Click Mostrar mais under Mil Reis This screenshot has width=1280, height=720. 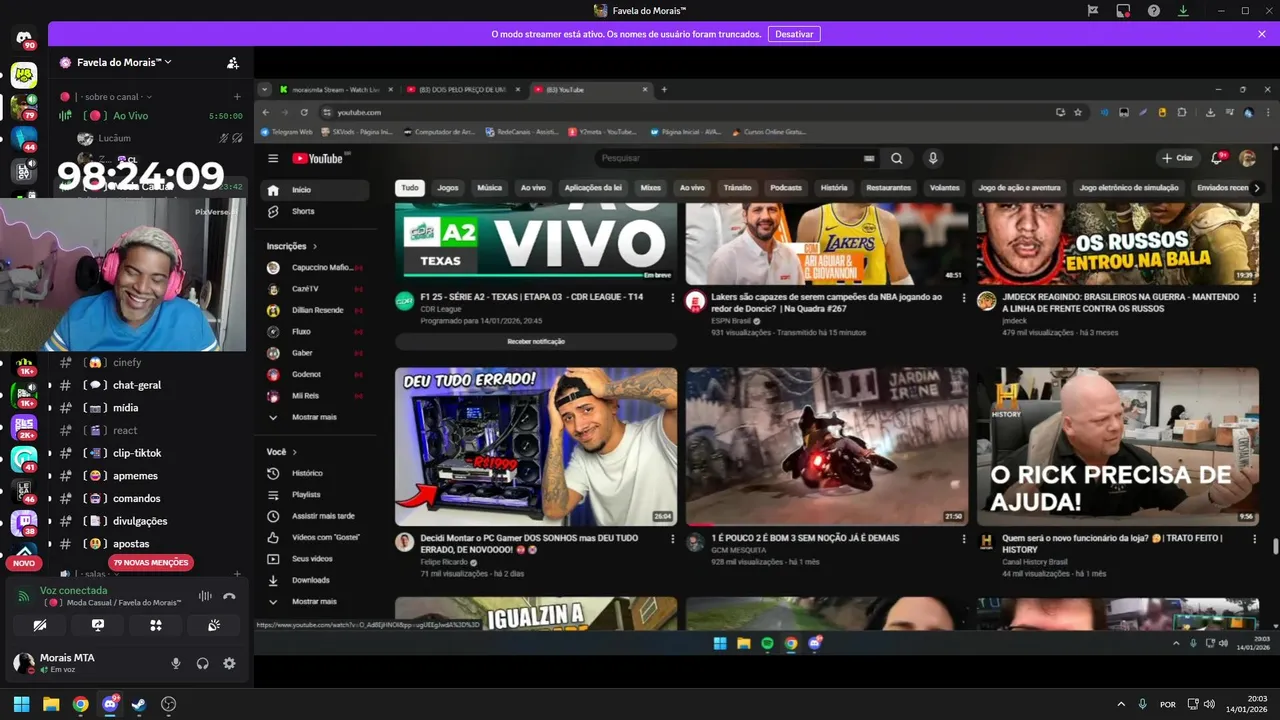point(313,417)
